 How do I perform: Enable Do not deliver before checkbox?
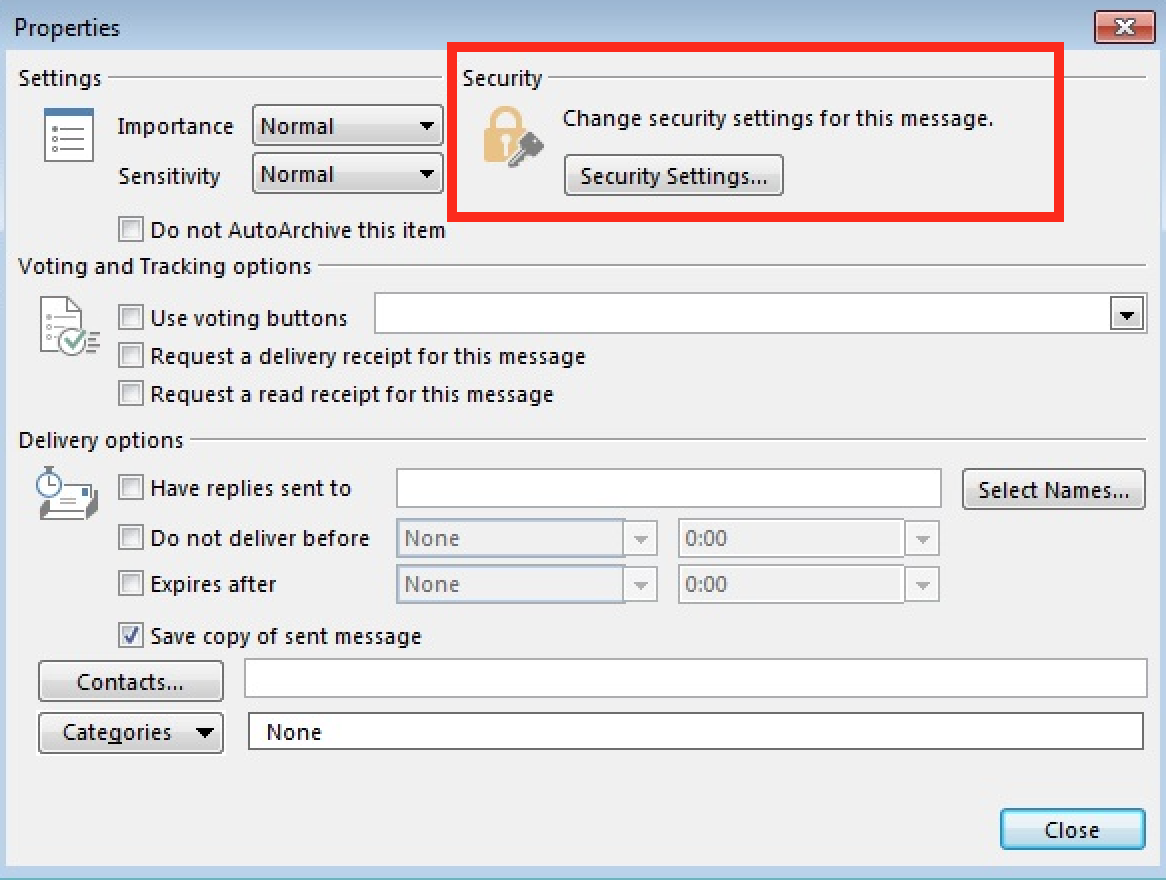point(131,538)
